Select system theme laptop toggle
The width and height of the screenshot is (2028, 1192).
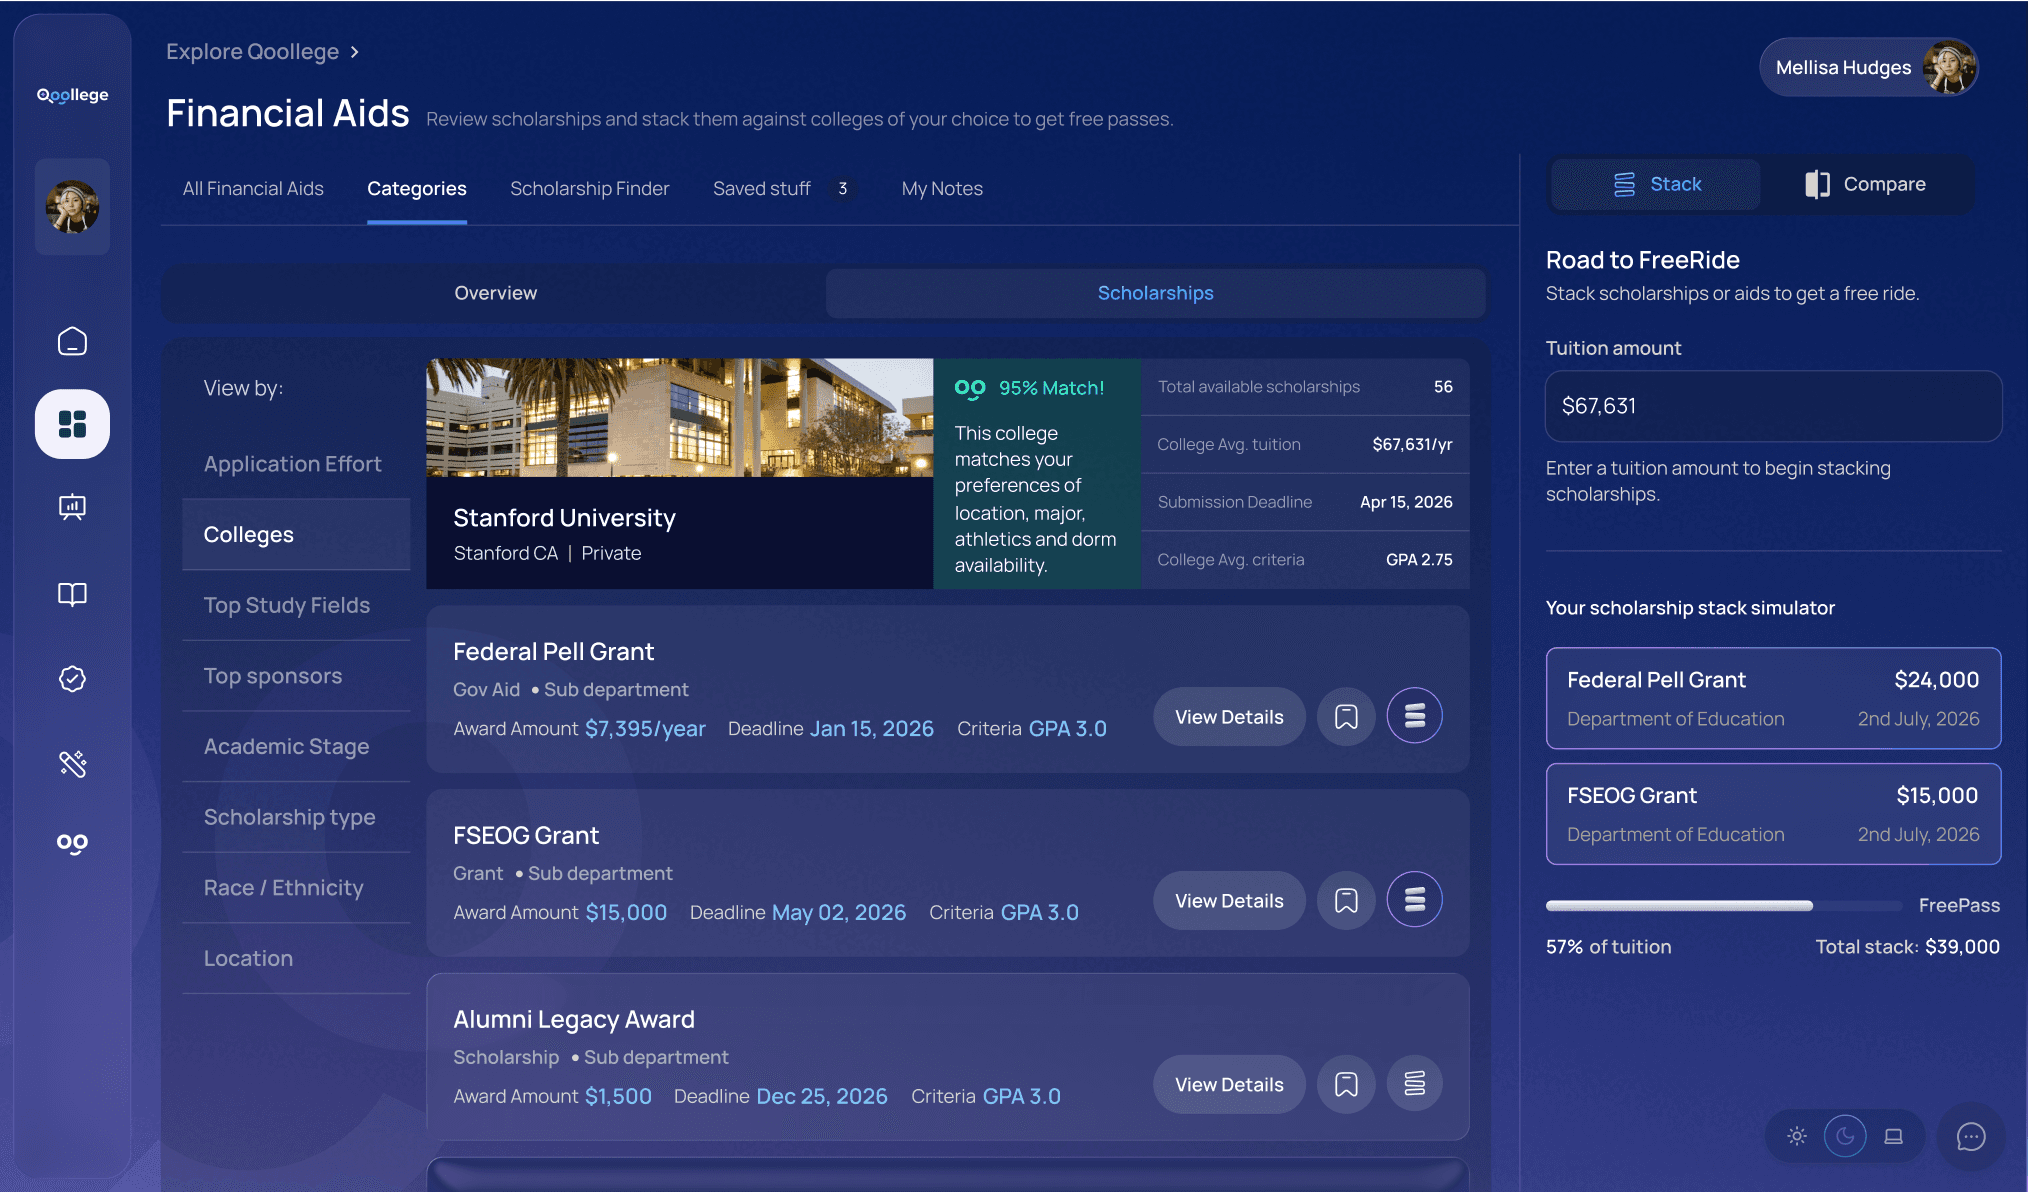tap(1893, 1137)
